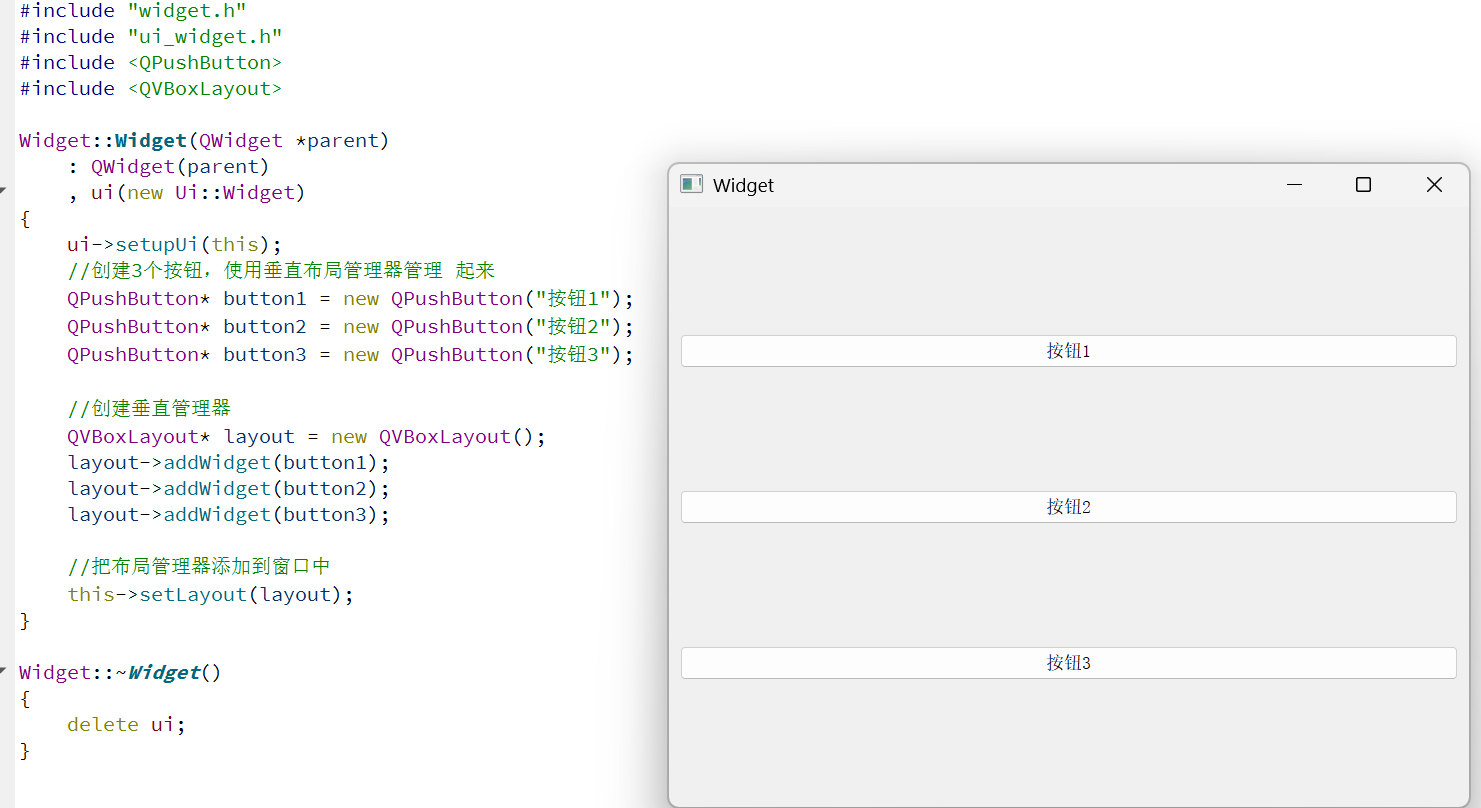Click the comment //把布局管理器添加到窗口中
The image size is (1481, 808).
tap(199, 566)
